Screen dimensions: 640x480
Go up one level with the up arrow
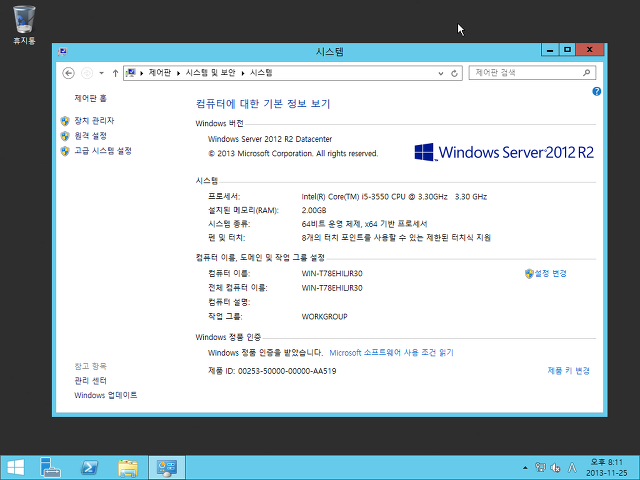tap(116, 73)
